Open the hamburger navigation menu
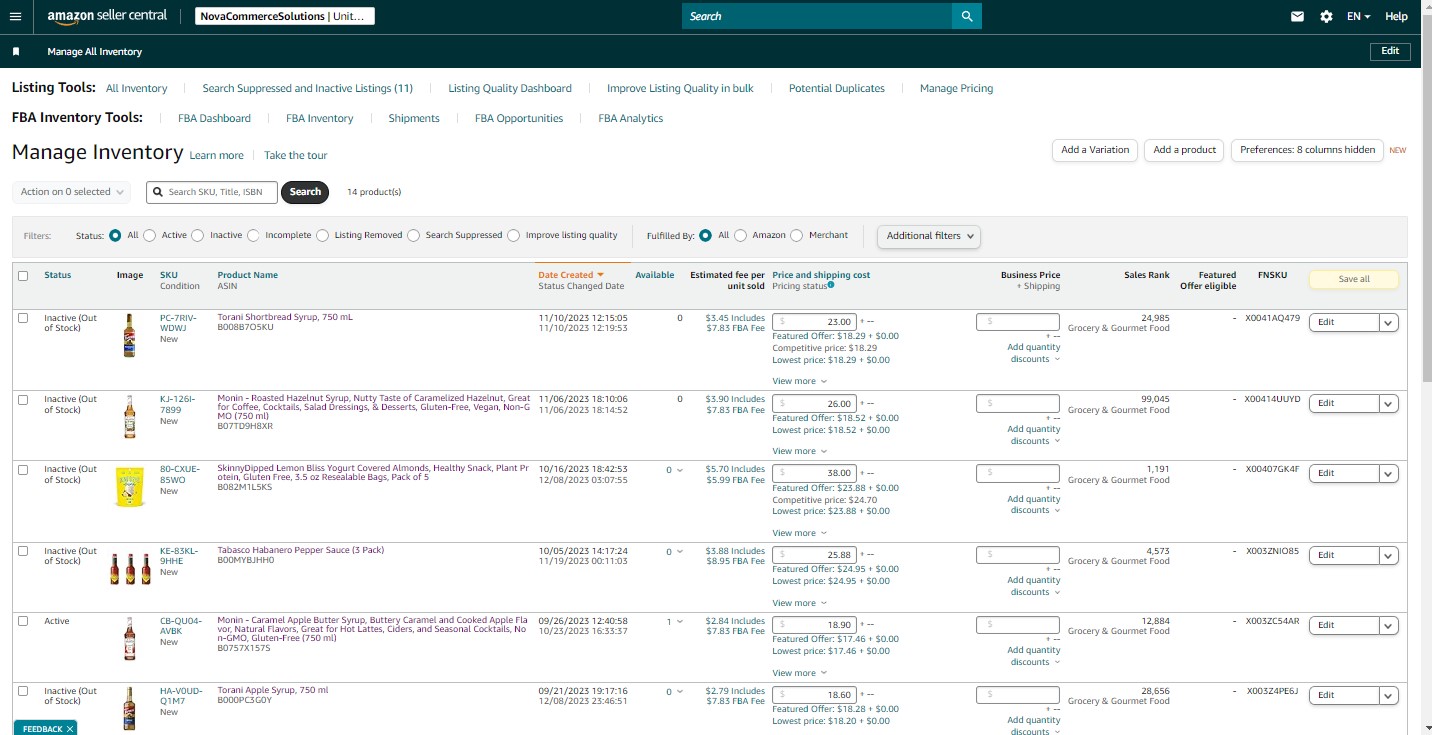Image resolution: width=1432 pixels, height=735 pixels. 15,16
